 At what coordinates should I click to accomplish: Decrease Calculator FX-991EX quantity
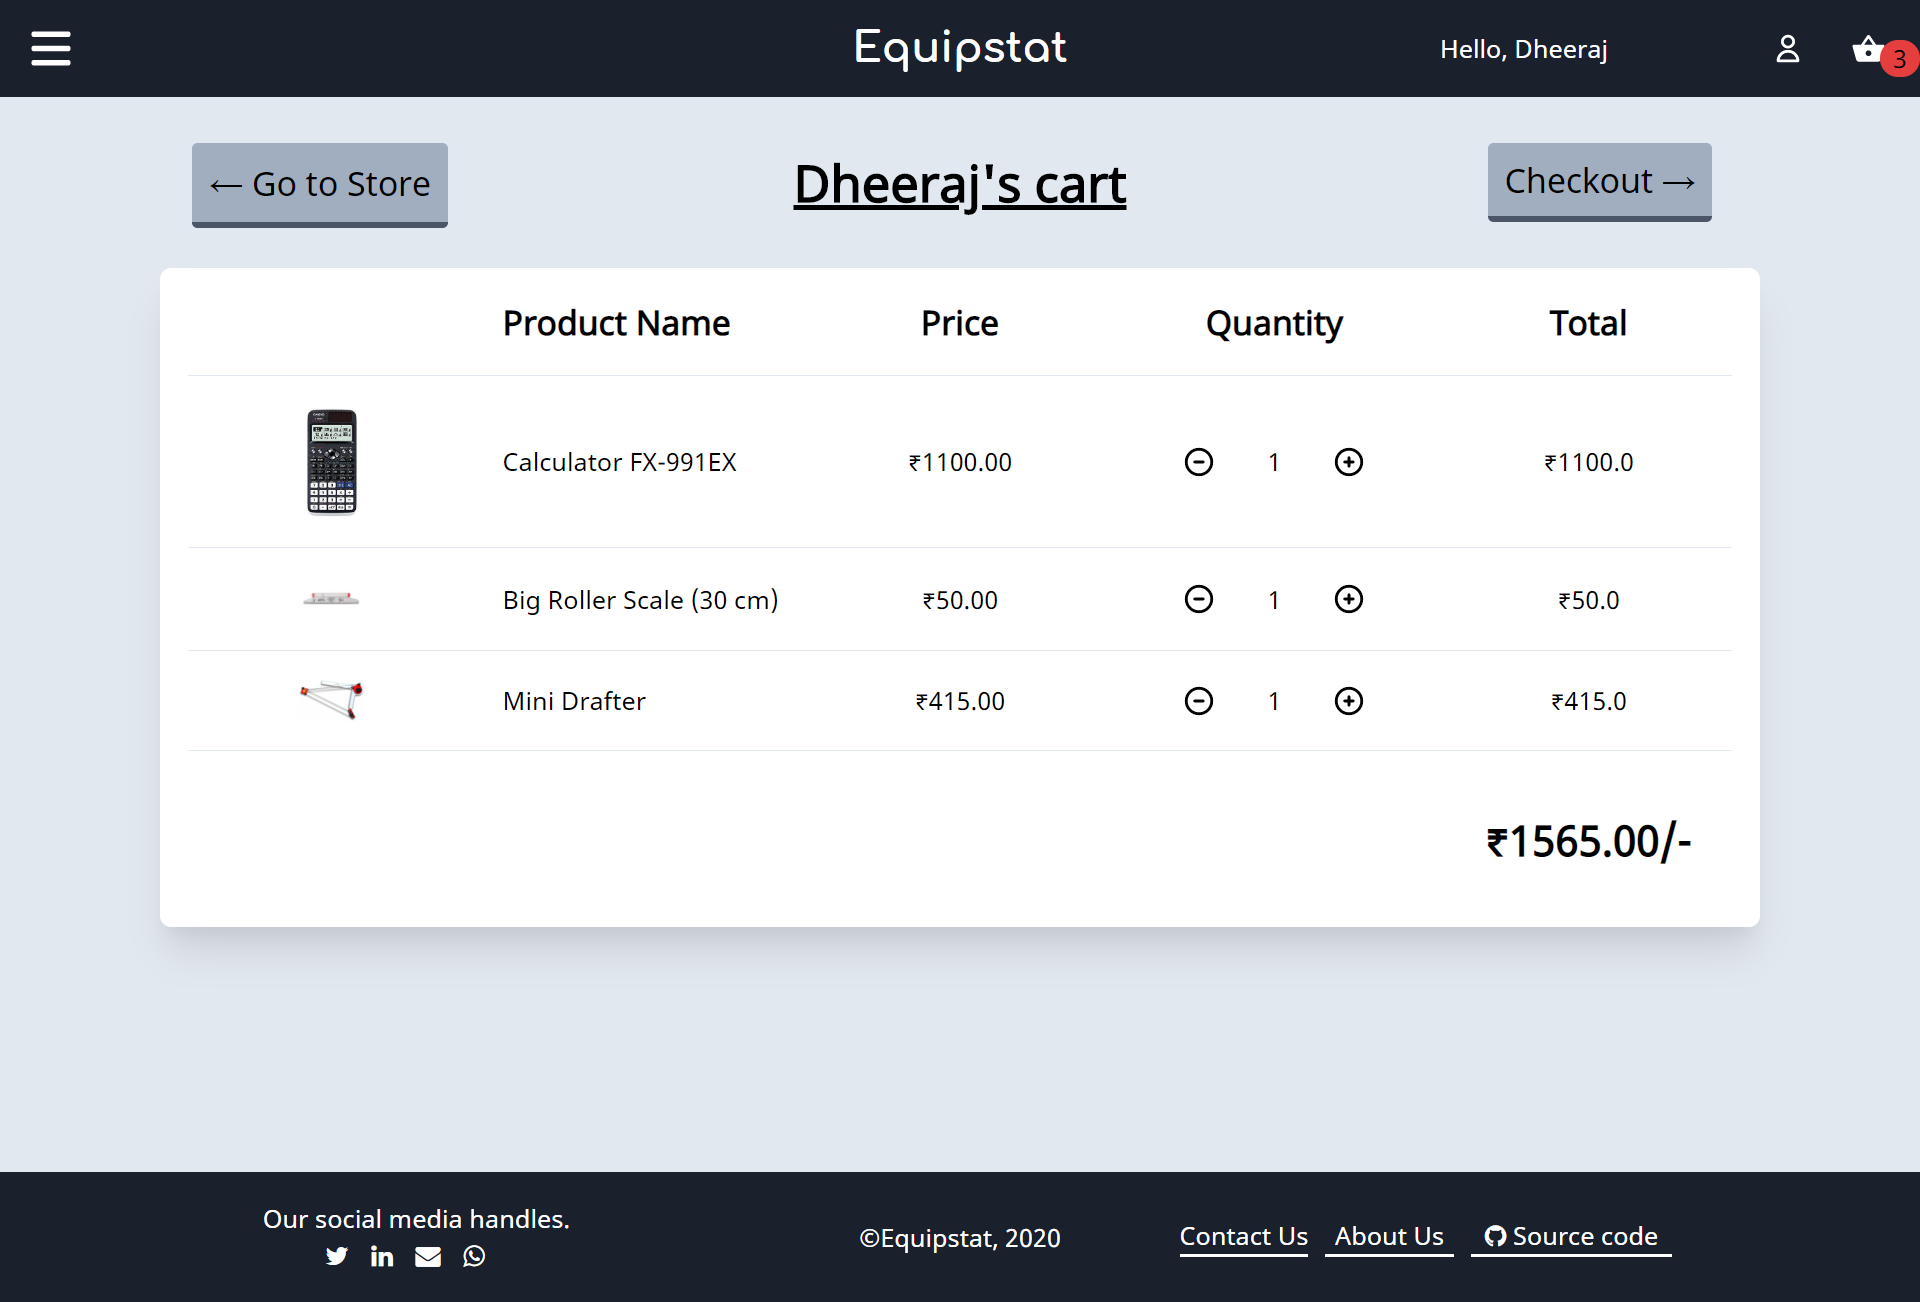[1198, 462]
